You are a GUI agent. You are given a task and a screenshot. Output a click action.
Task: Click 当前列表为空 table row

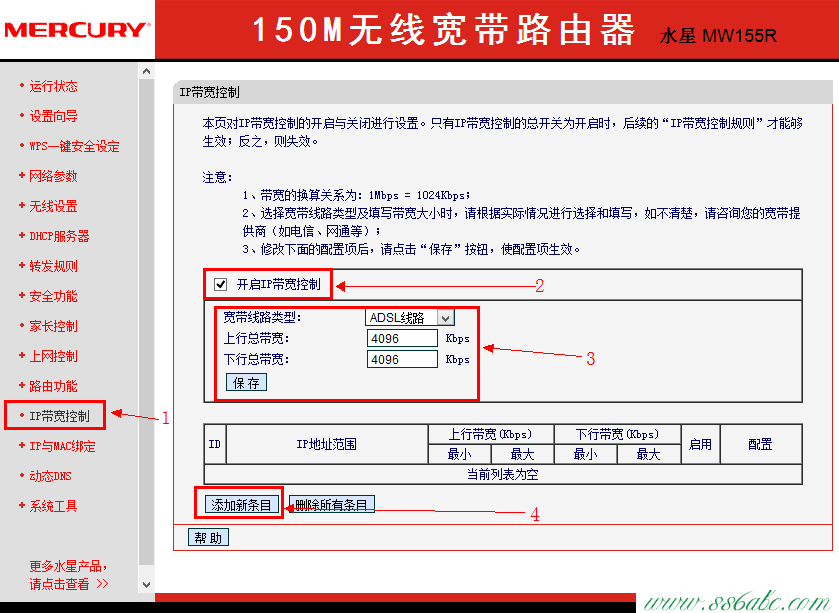502,474
